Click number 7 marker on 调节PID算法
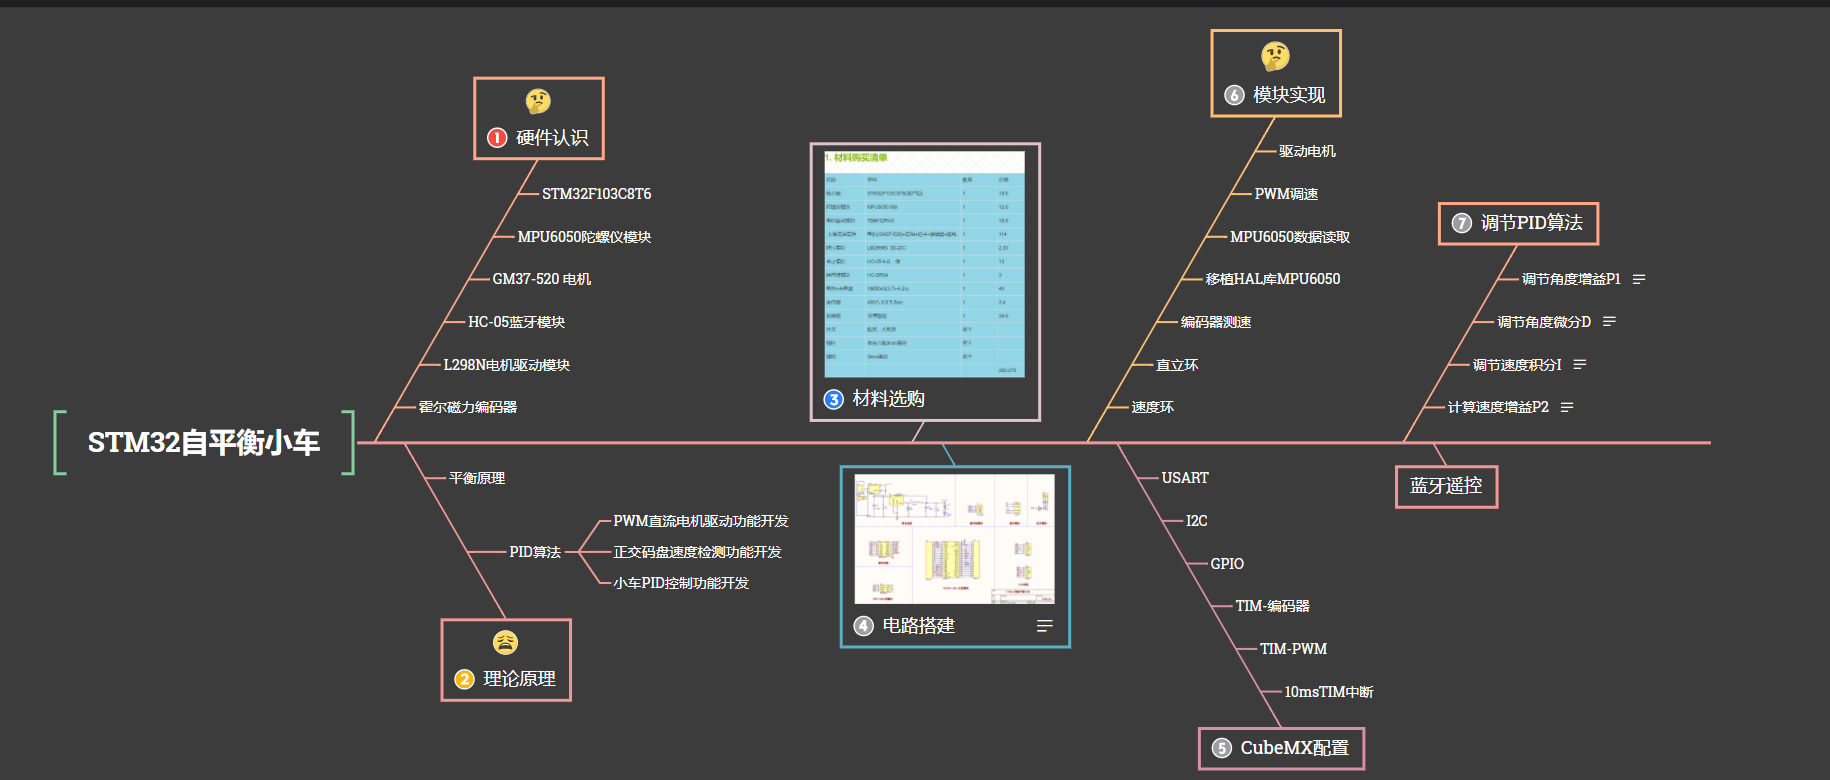This screenshot has height=780, width=1830. pos(1461,223)
